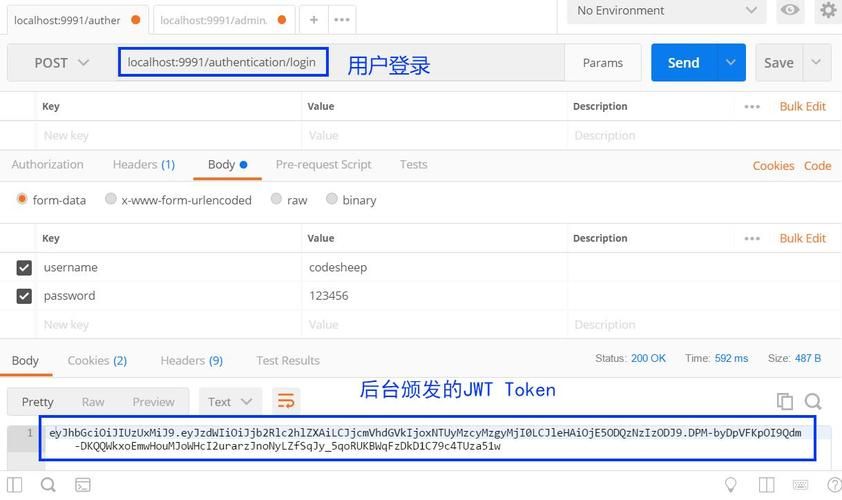The image size is (842, 500).
Task: Expand the Save button arrow menu
Action: pos(816,62)
